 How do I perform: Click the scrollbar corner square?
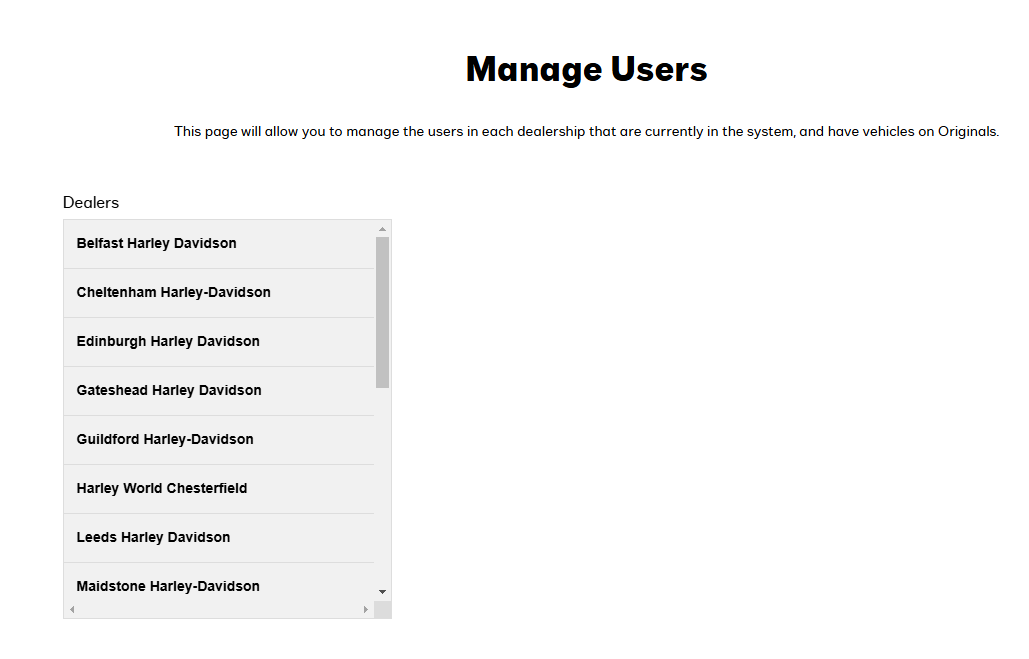tap(382, 609)
